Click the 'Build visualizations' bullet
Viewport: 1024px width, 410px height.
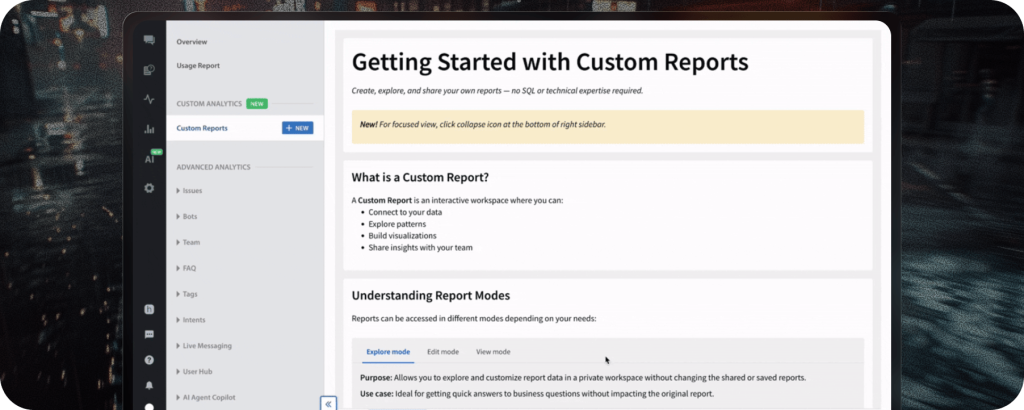coord(402,236)
